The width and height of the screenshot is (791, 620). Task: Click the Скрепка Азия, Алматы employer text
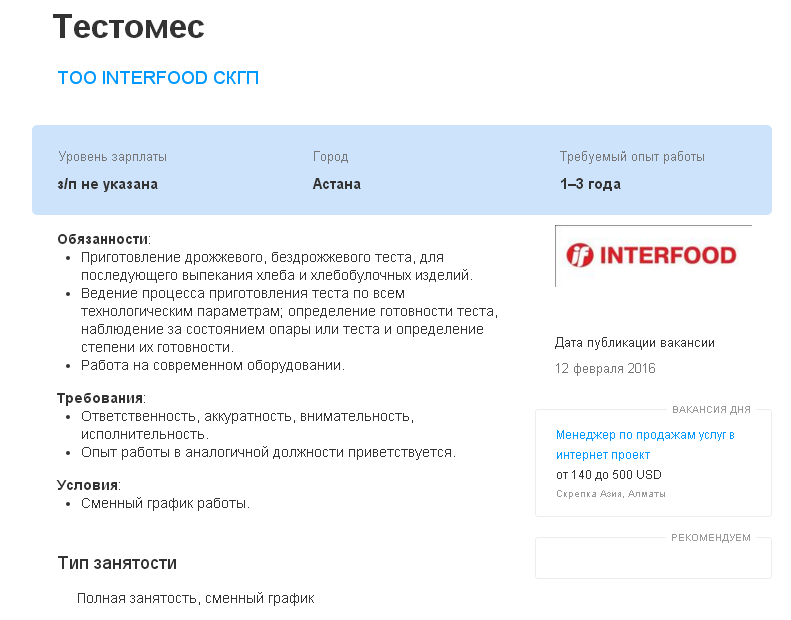tap(610, 494)
